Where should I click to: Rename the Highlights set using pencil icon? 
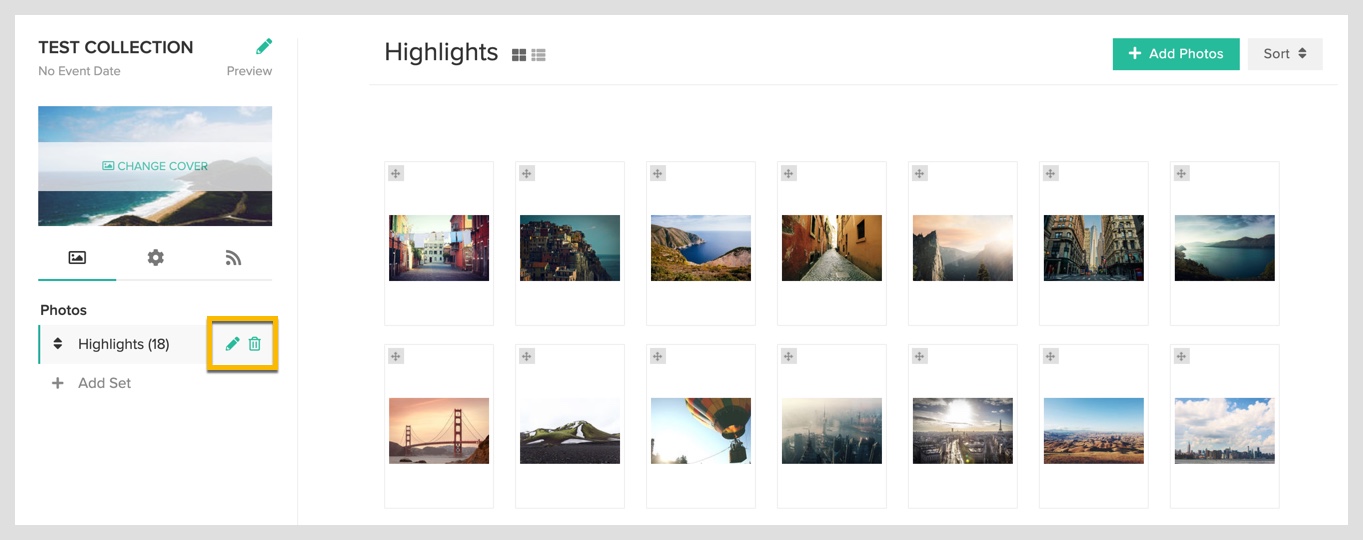(x=232, y=344)
